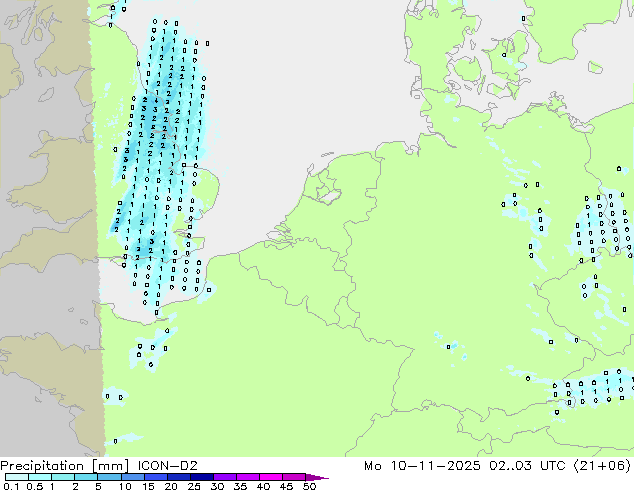
Task: Click the '10' legend value
Action: click(x=125, y=486)
